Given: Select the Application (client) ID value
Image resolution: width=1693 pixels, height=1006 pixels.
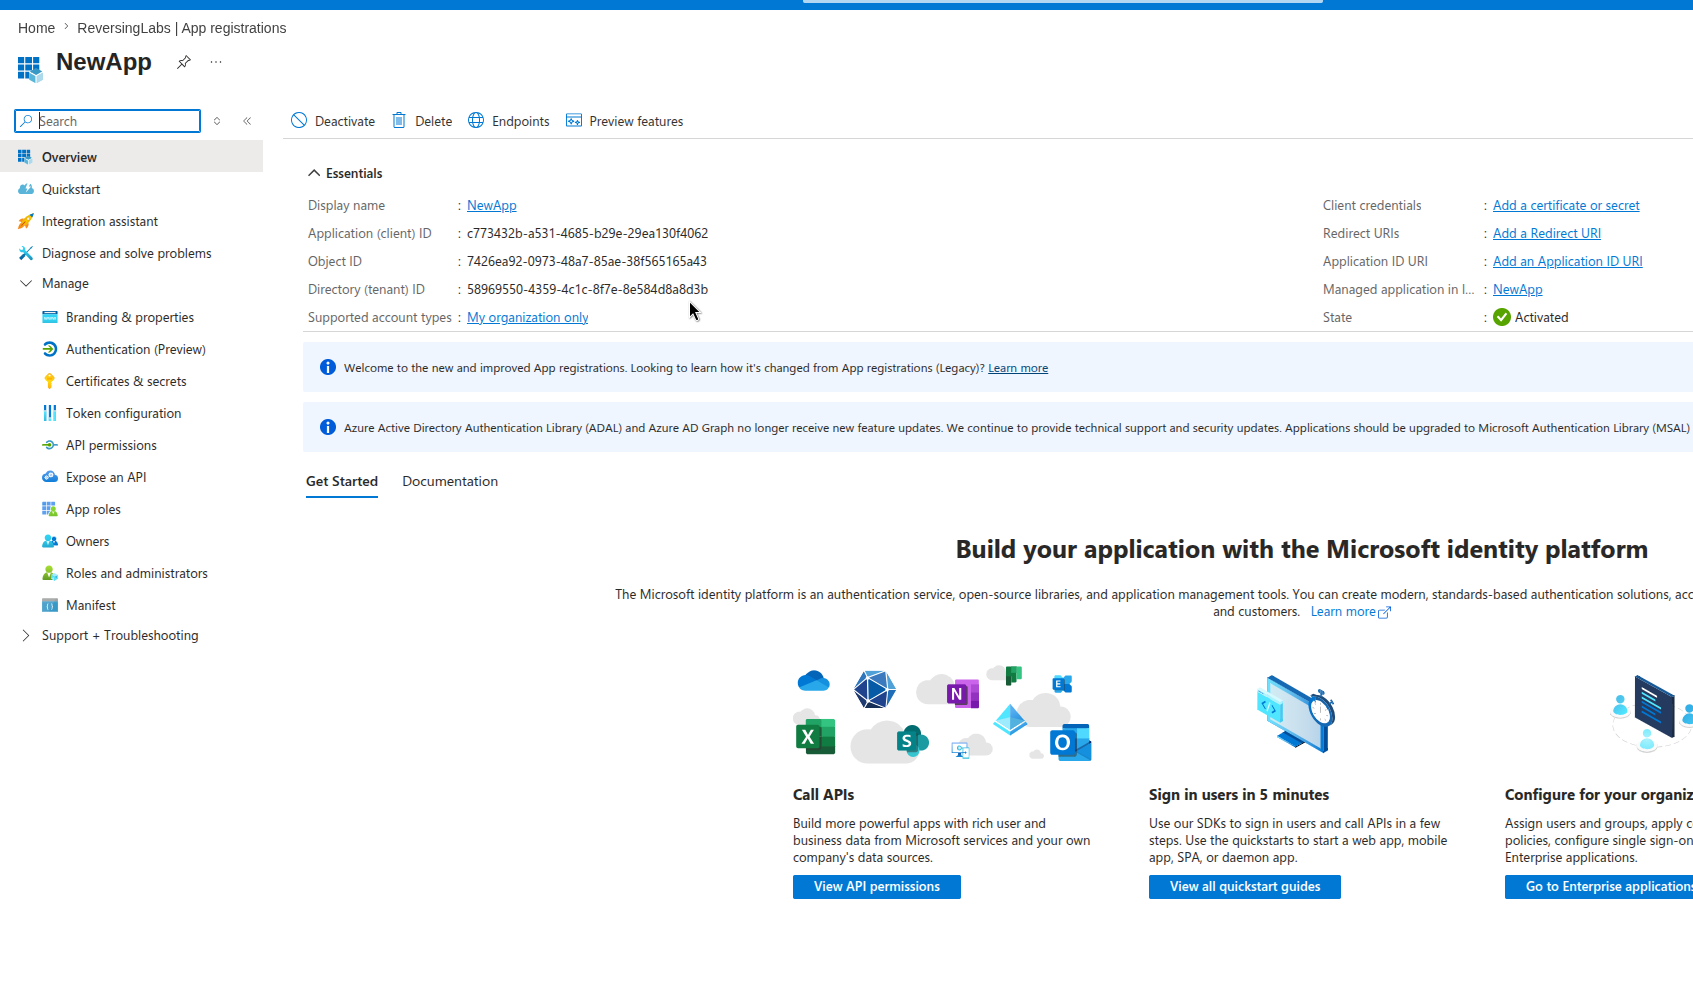Looking at the screenshot, I should (x=587, y=233).
